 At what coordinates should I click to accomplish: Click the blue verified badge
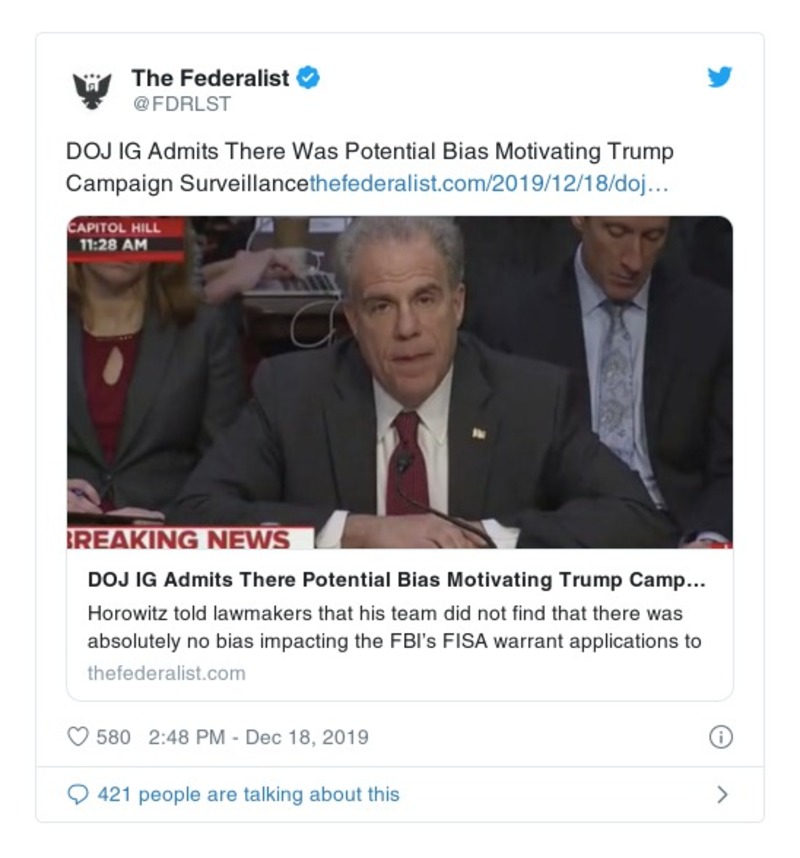(x=309, y=78)
